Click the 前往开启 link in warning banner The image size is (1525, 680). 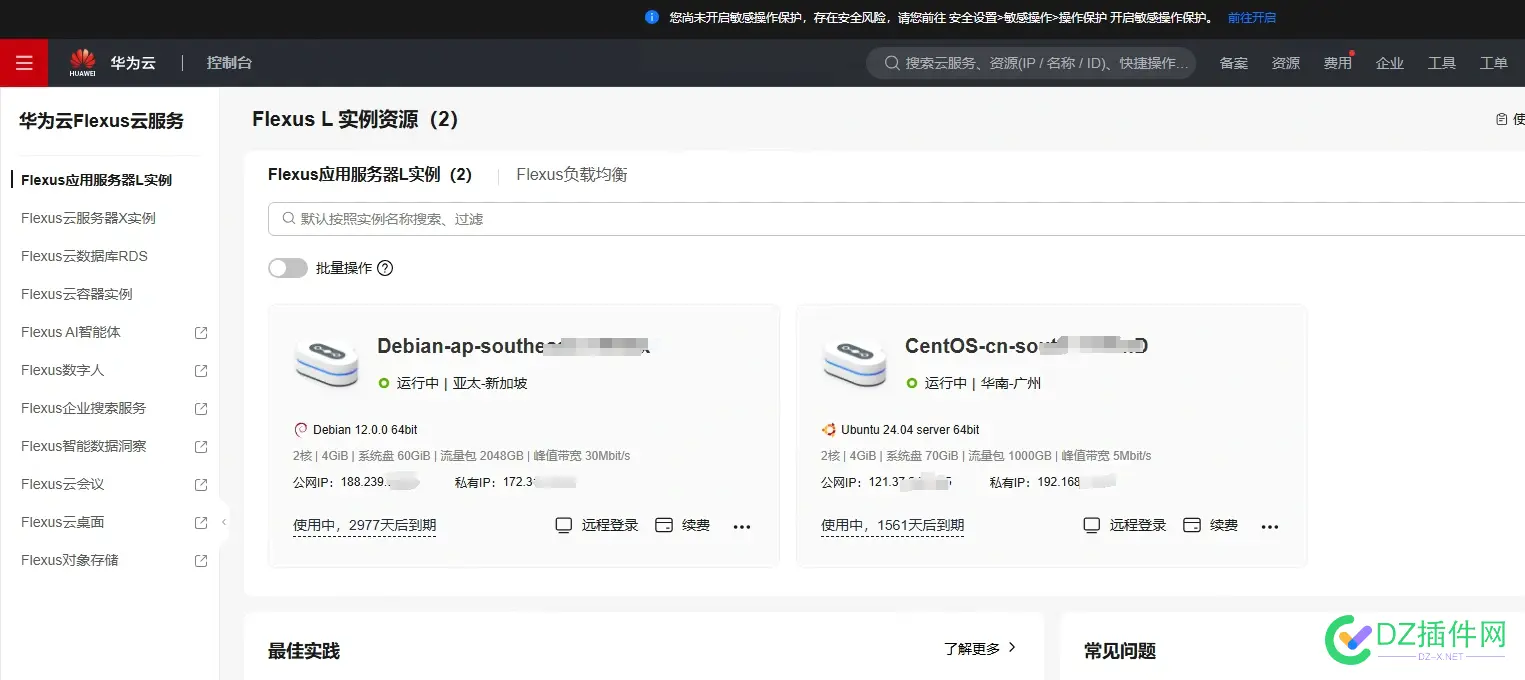(x=1252, y=17)
